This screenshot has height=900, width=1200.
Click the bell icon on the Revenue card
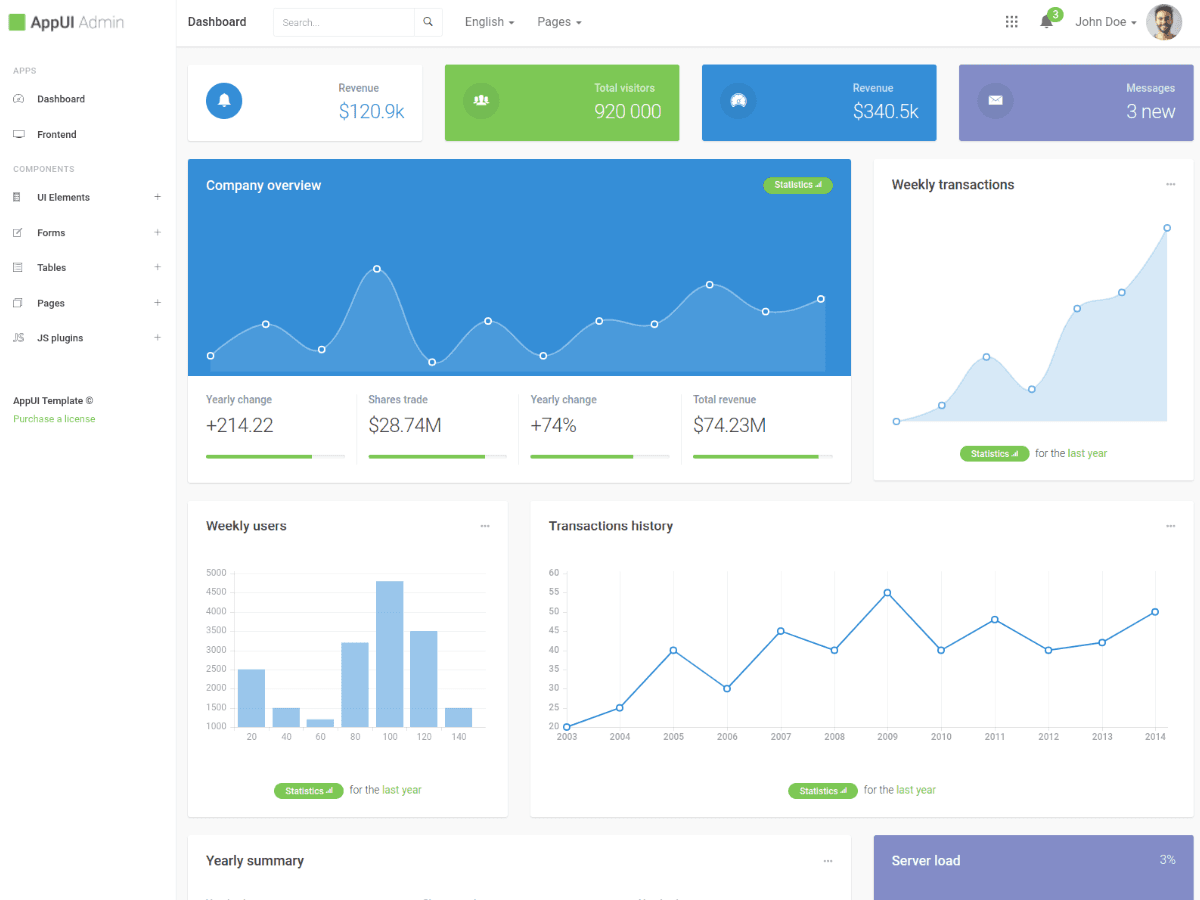click(x=224, y=101)
